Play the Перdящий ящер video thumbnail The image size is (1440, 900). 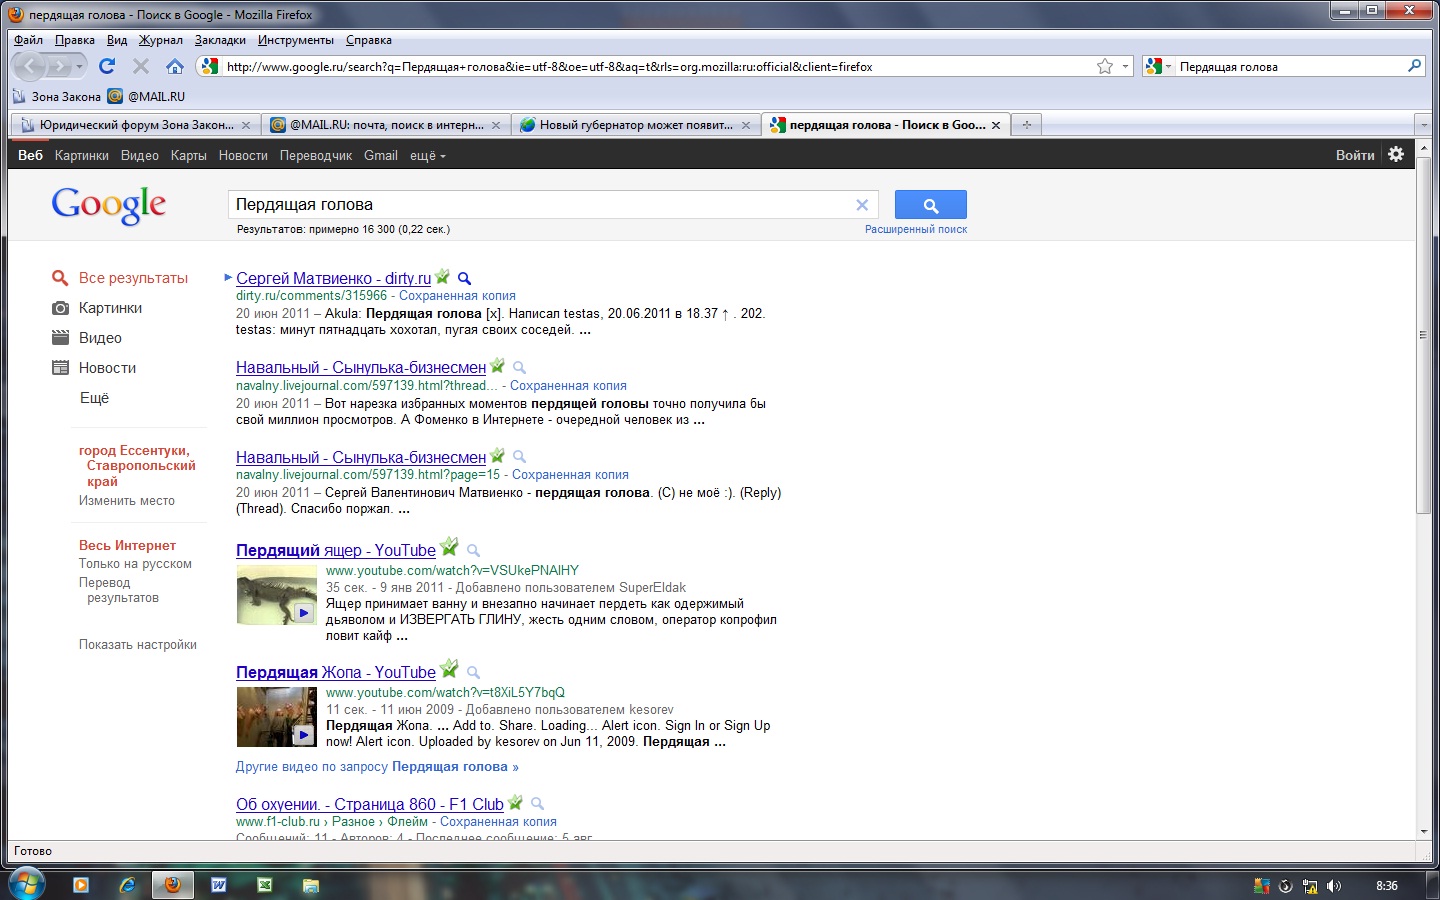(x=277, y=595)
